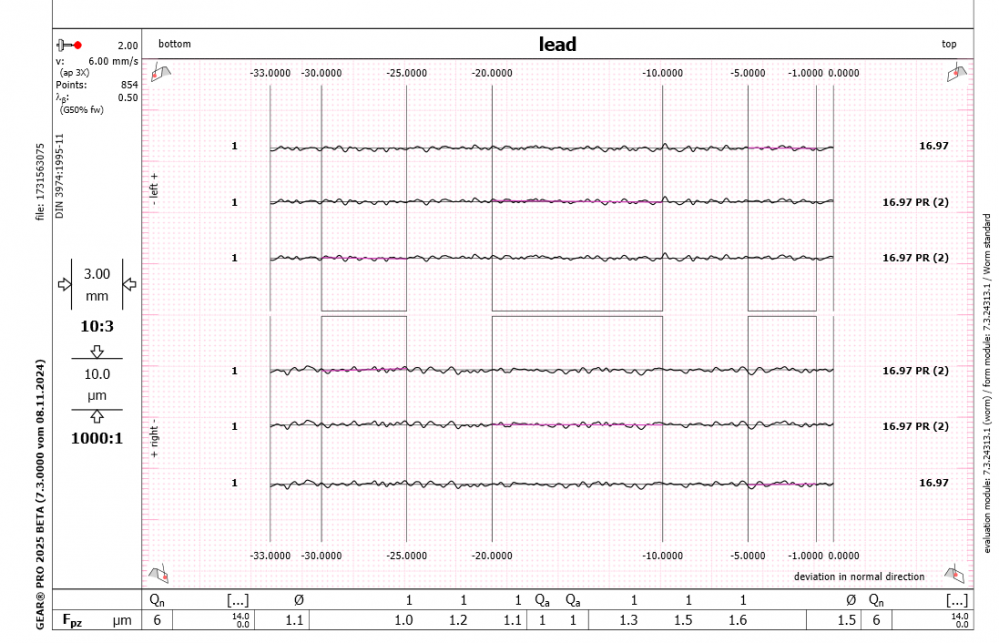Open the Qn quality grade selector
The image size is (999, 643).
click(x=156, y=598)
